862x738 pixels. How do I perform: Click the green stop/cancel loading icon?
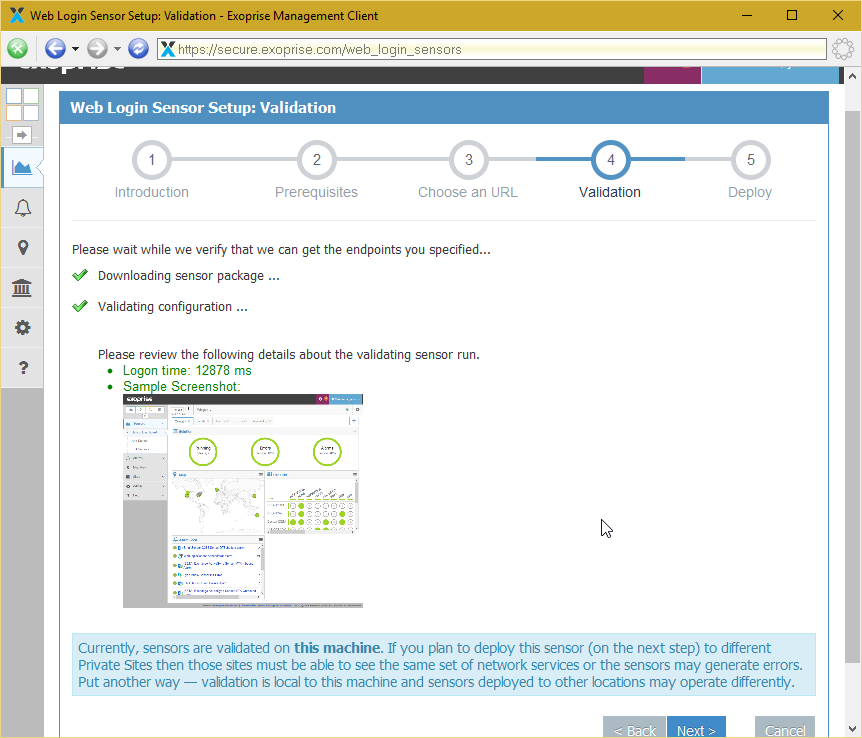point(18,49)
